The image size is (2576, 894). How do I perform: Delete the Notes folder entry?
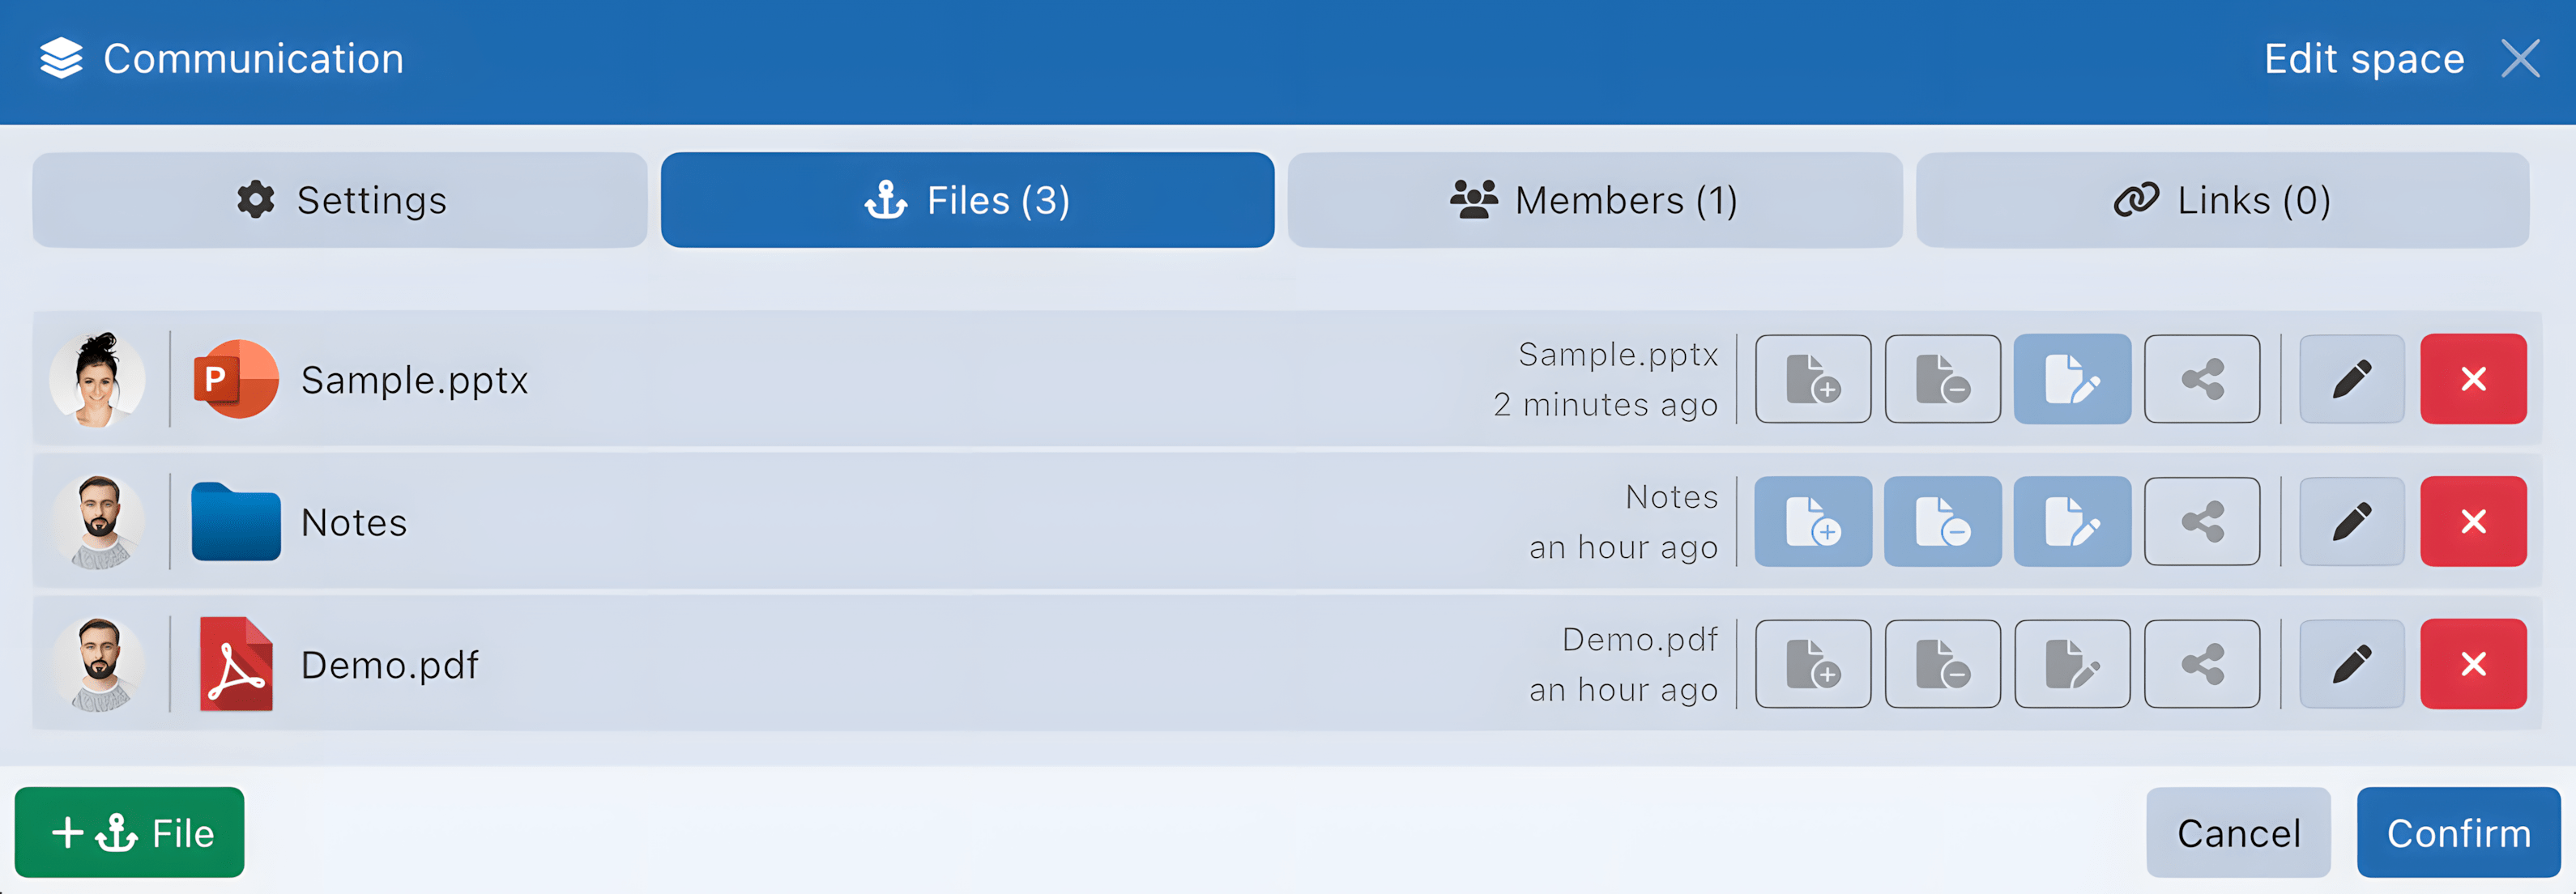tap(2474, 521)
